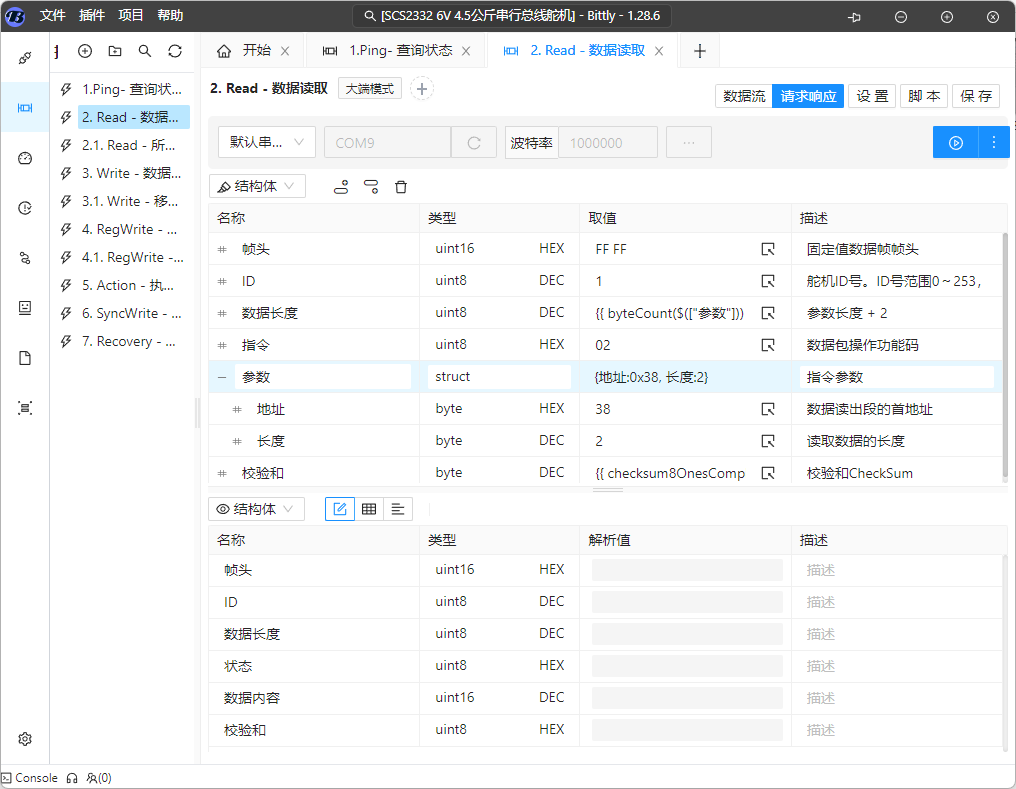Click the 保存 button

point(976,96)
